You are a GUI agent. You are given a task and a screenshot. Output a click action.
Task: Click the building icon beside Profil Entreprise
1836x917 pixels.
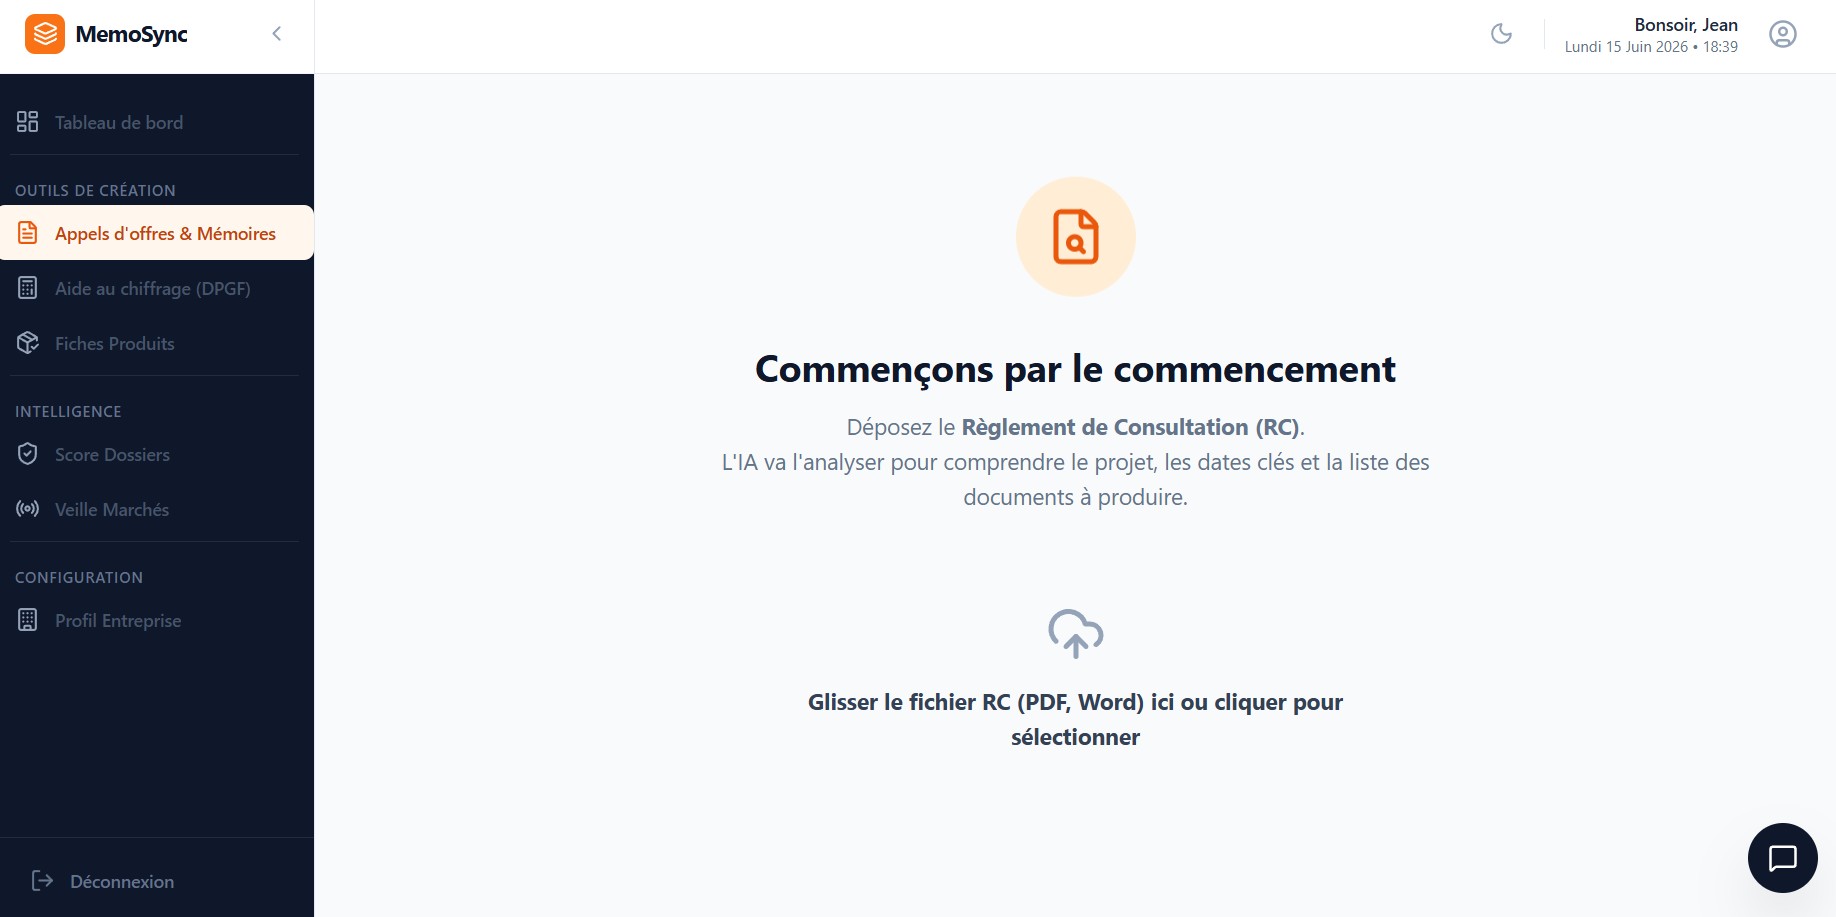pos(28,620)
